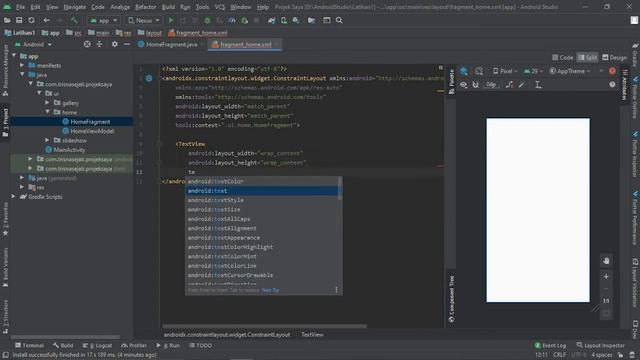Open AVD Manager toolbar icon
The width and height of the screenshot is (640, 360).
284,20
